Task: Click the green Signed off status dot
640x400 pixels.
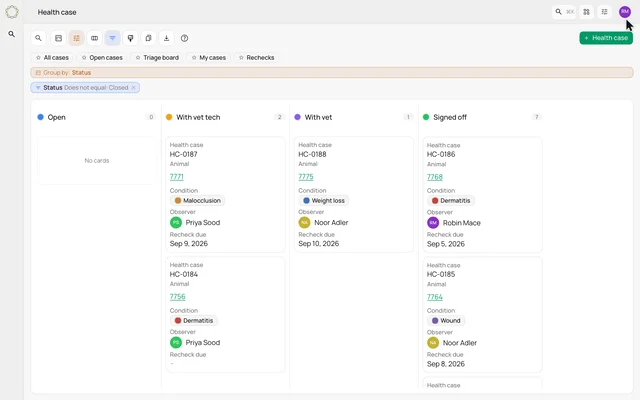Action: click(x=426, y=117)
